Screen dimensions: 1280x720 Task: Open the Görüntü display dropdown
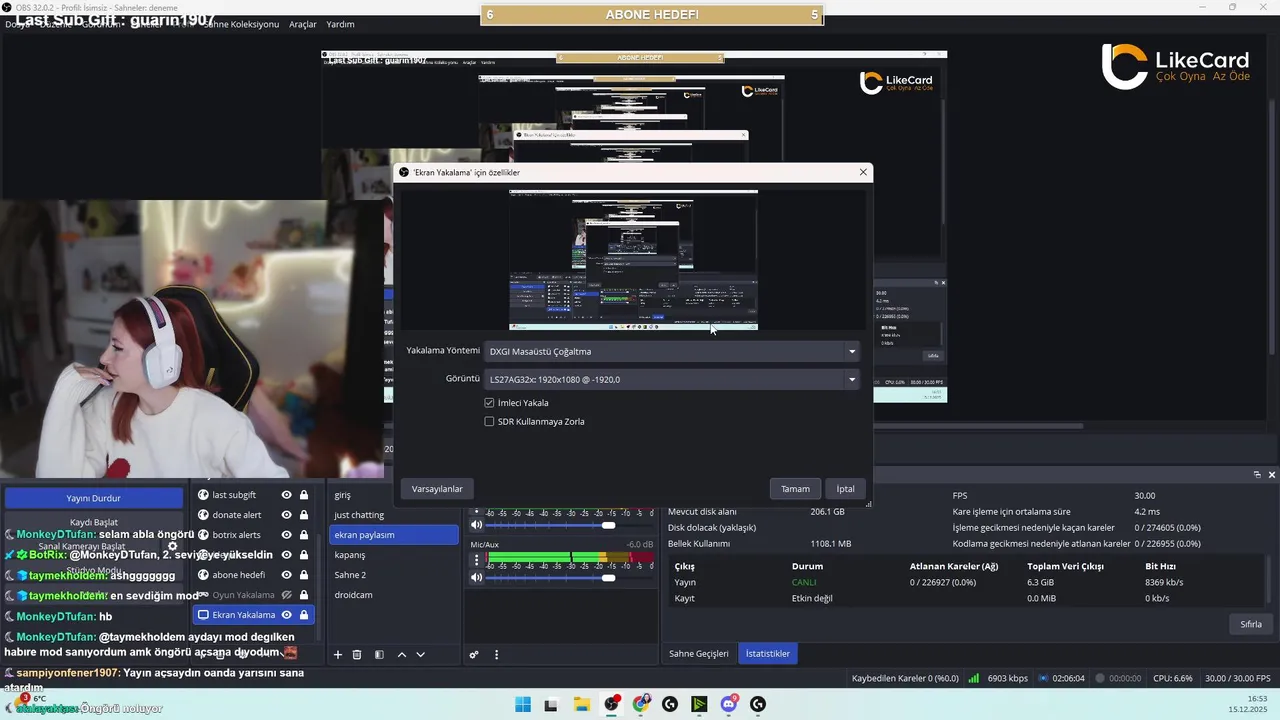coord(672,379)
